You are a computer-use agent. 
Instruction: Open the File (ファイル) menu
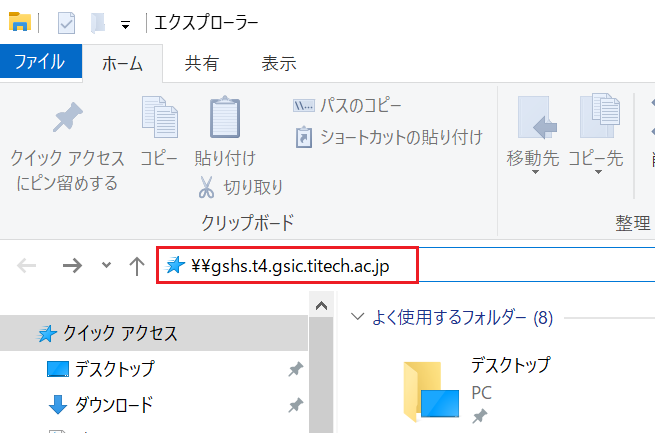40,62
